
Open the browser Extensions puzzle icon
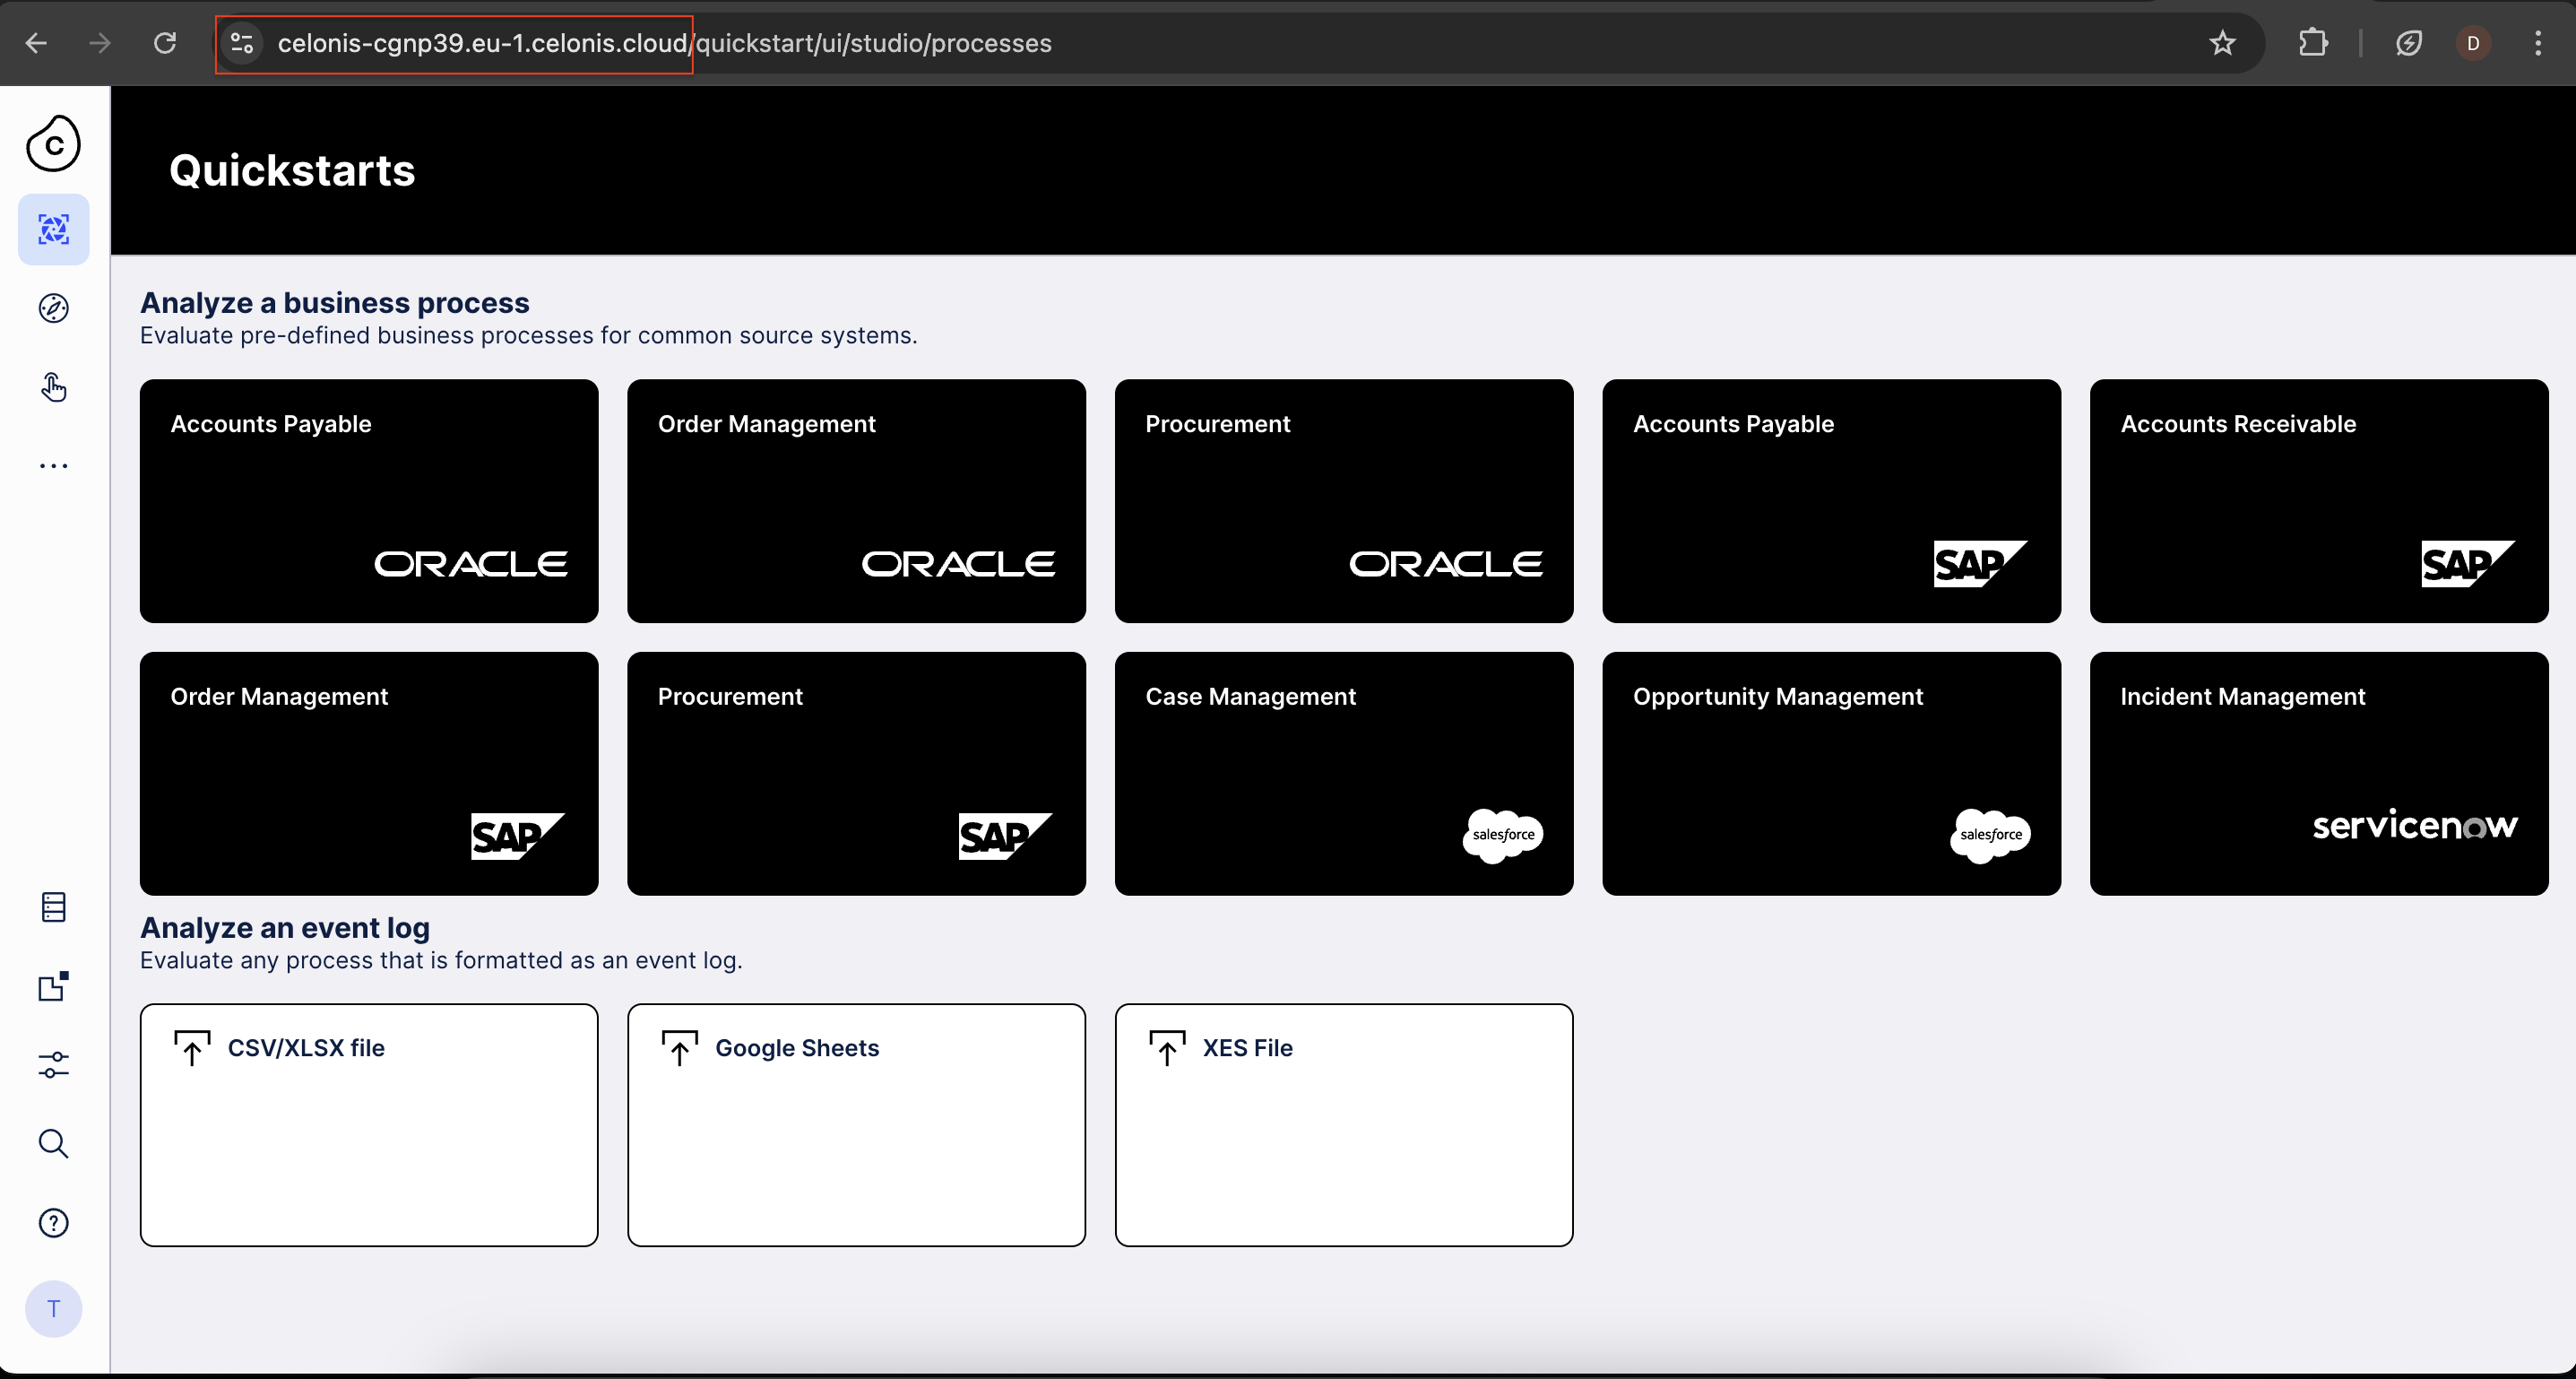2313,43
